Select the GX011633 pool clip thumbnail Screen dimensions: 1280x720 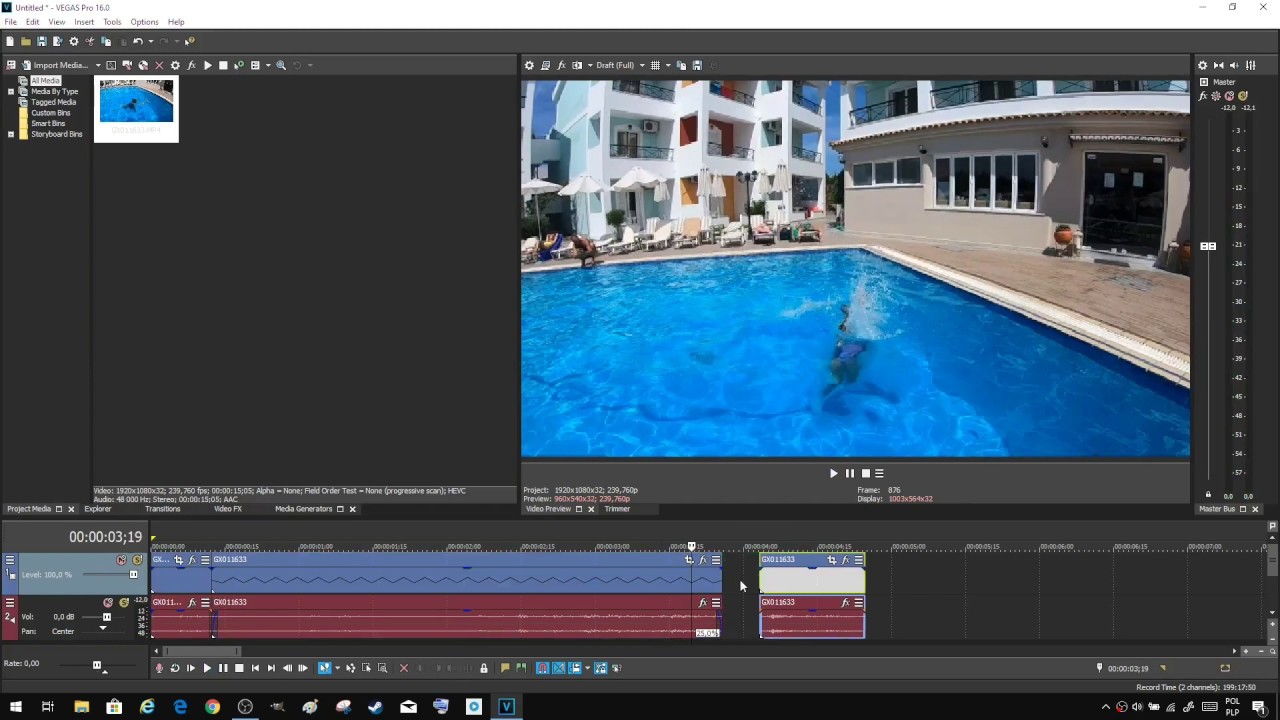click(136, 109)
